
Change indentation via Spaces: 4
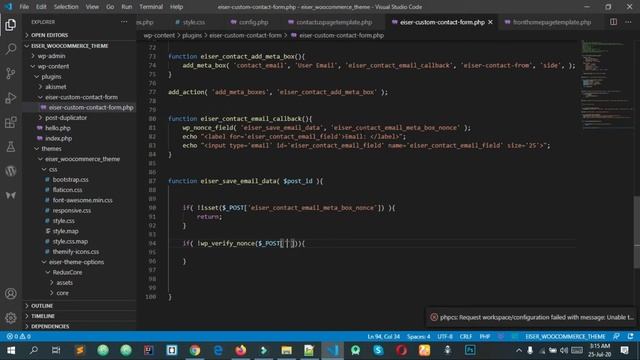tap(418, 336)
